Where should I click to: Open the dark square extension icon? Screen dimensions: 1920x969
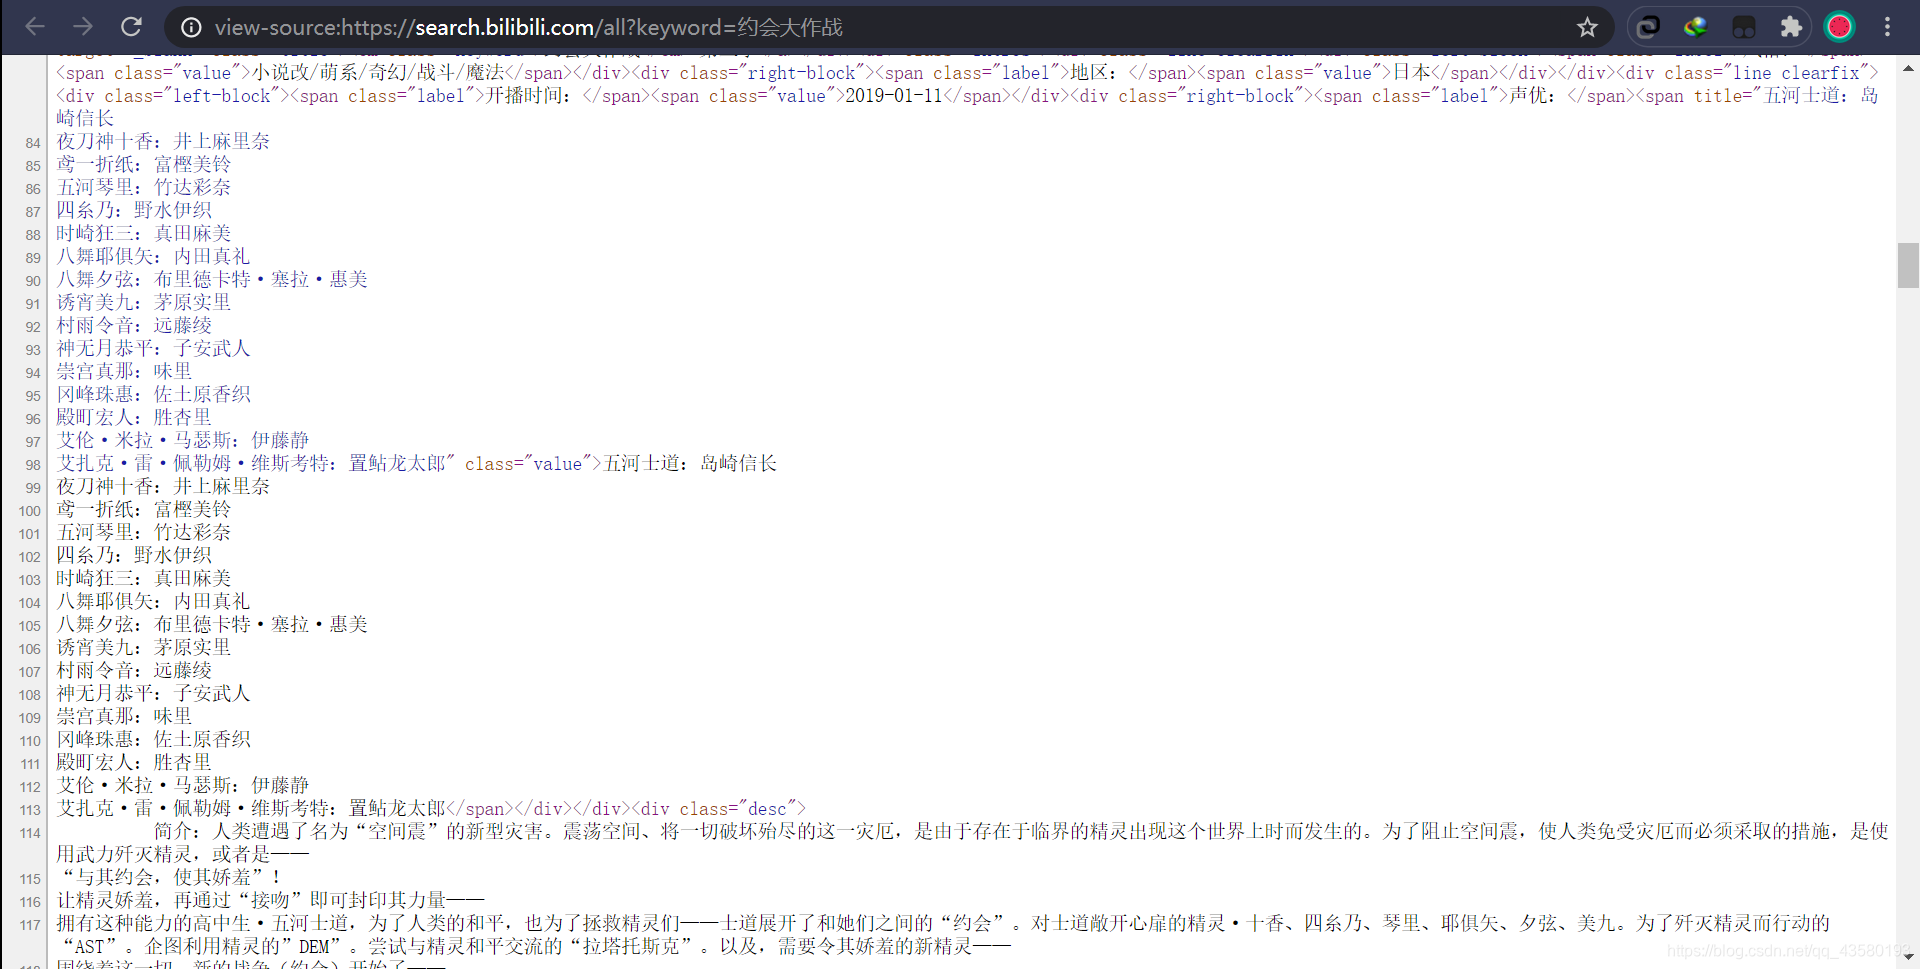[x=1744, y=27]
